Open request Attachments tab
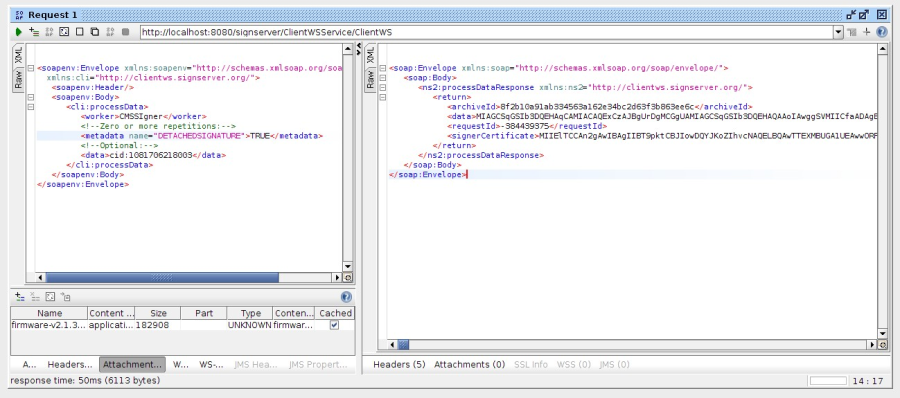 coord(132,365)
